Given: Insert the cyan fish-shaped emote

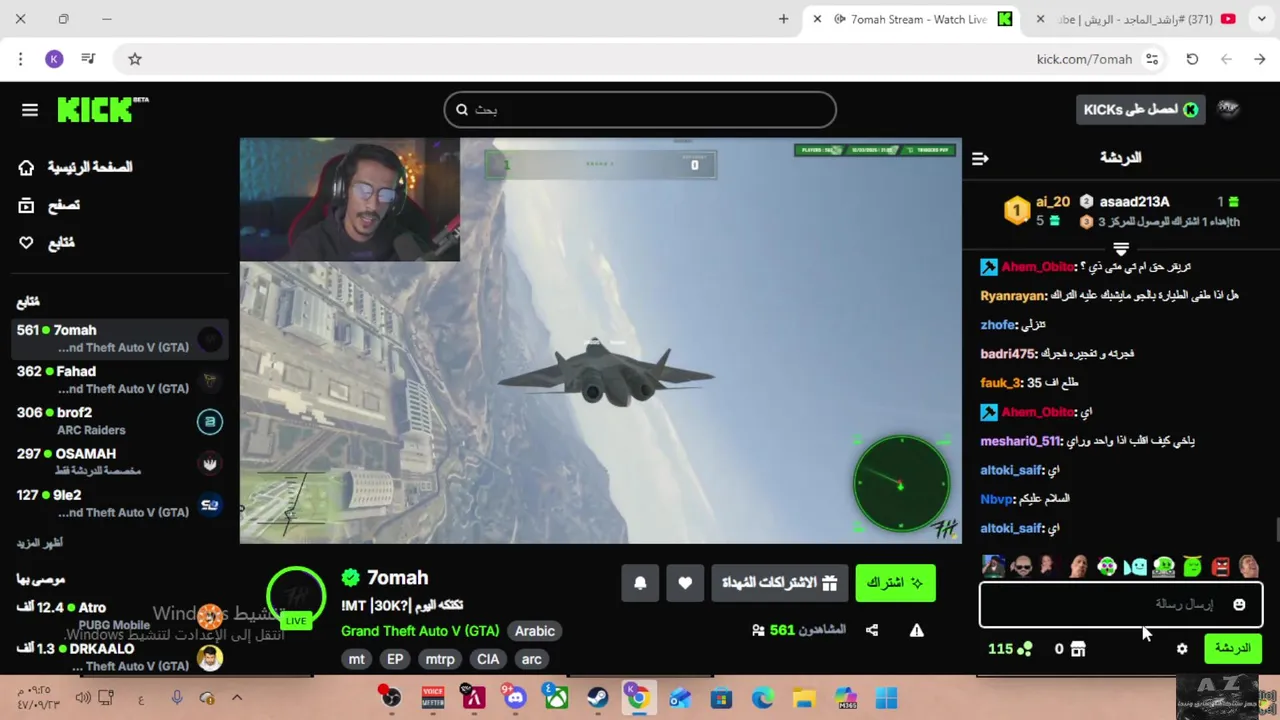Looking at the screenshot, I should click(1135, 567).
